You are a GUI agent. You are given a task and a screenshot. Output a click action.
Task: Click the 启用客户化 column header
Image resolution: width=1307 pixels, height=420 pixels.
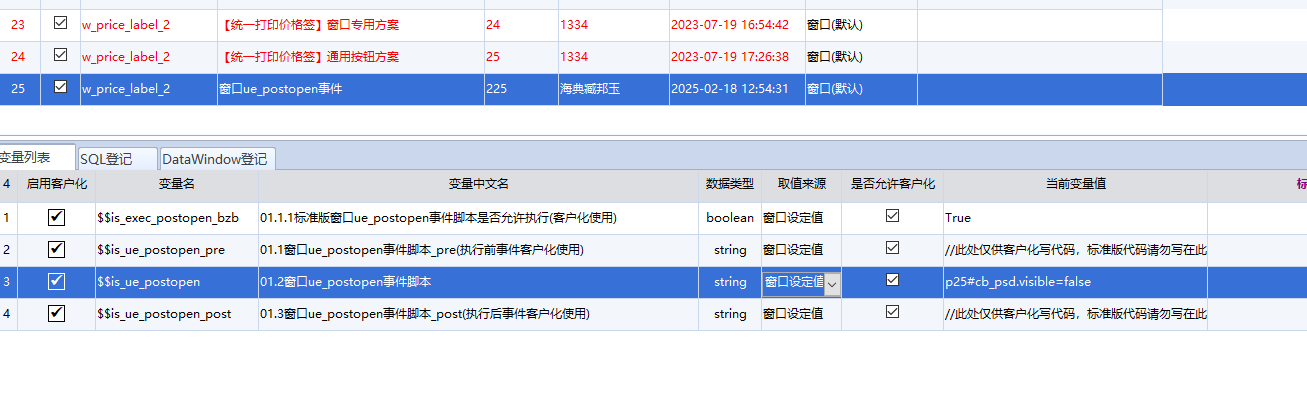(57, 184)
